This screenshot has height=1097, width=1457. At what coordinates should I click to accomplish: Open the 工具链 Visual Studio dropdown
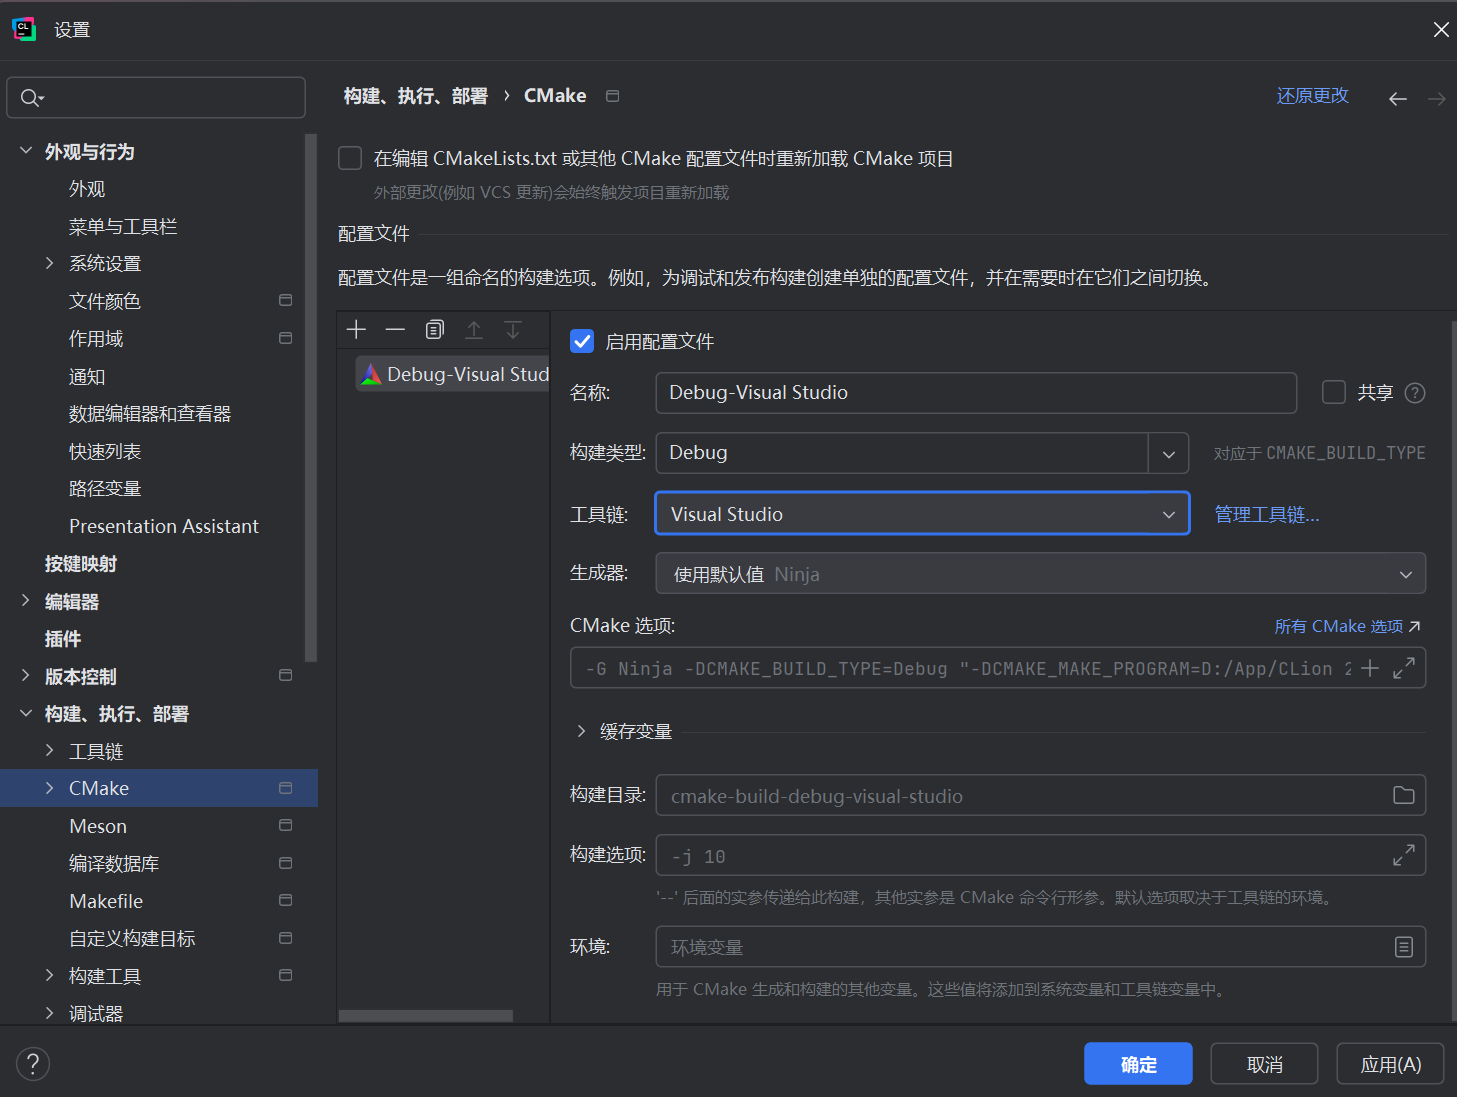[922, 514]
